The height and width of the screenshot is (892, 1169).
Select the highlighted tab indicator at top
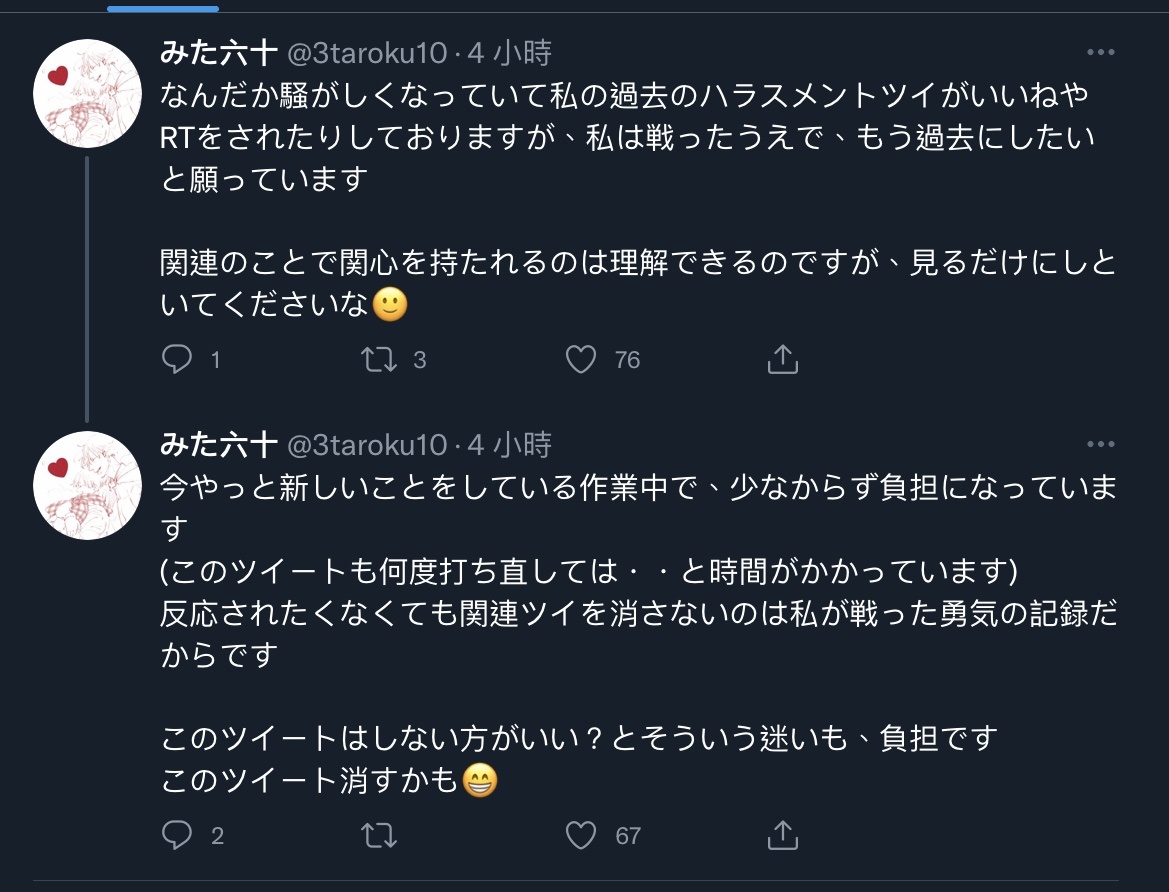pyautogui.click(x=162, y=8)
